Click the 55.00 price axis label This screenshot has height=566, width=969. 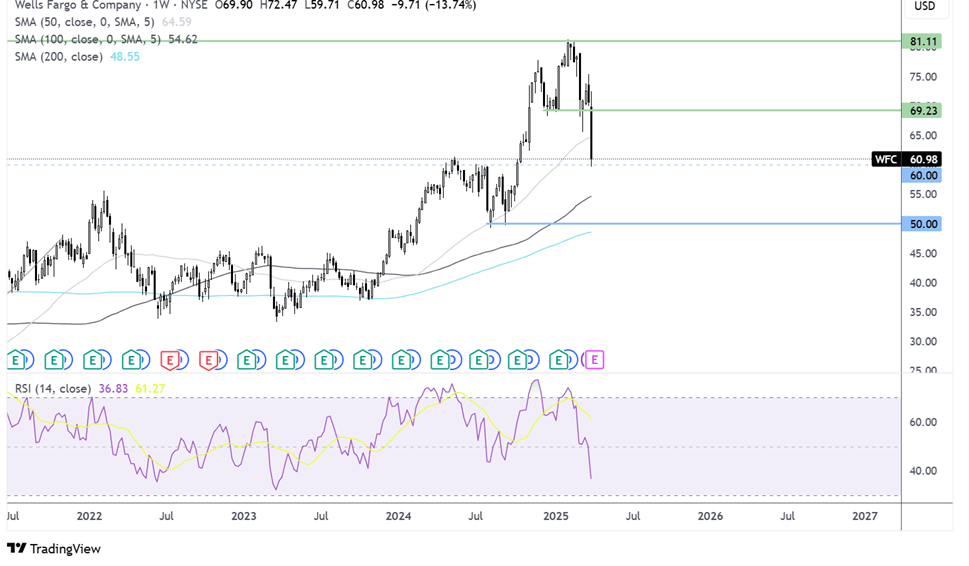click(923, 195)
